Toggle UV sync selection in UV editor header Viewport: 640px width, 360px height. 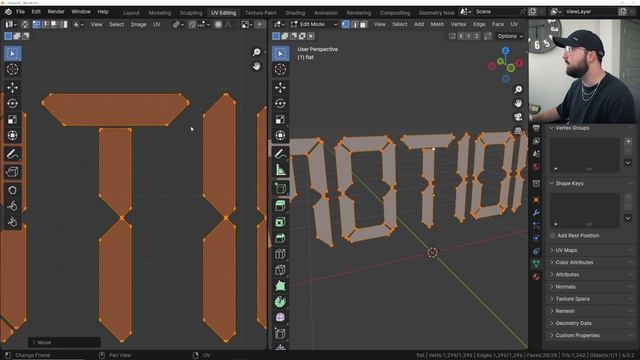25,24
